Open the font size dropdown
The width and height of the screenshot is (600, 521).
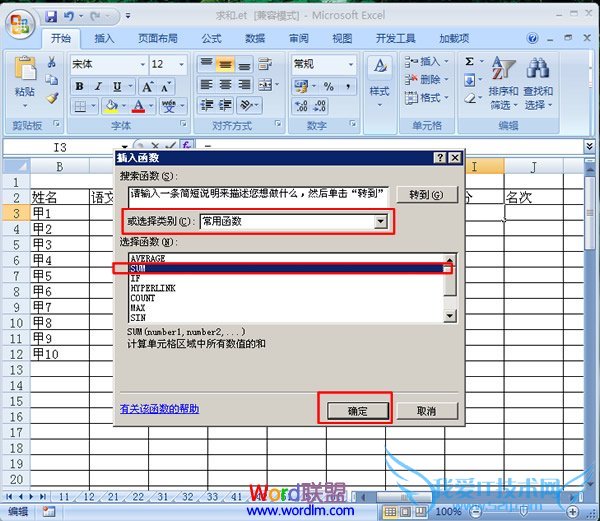point(182,64)
